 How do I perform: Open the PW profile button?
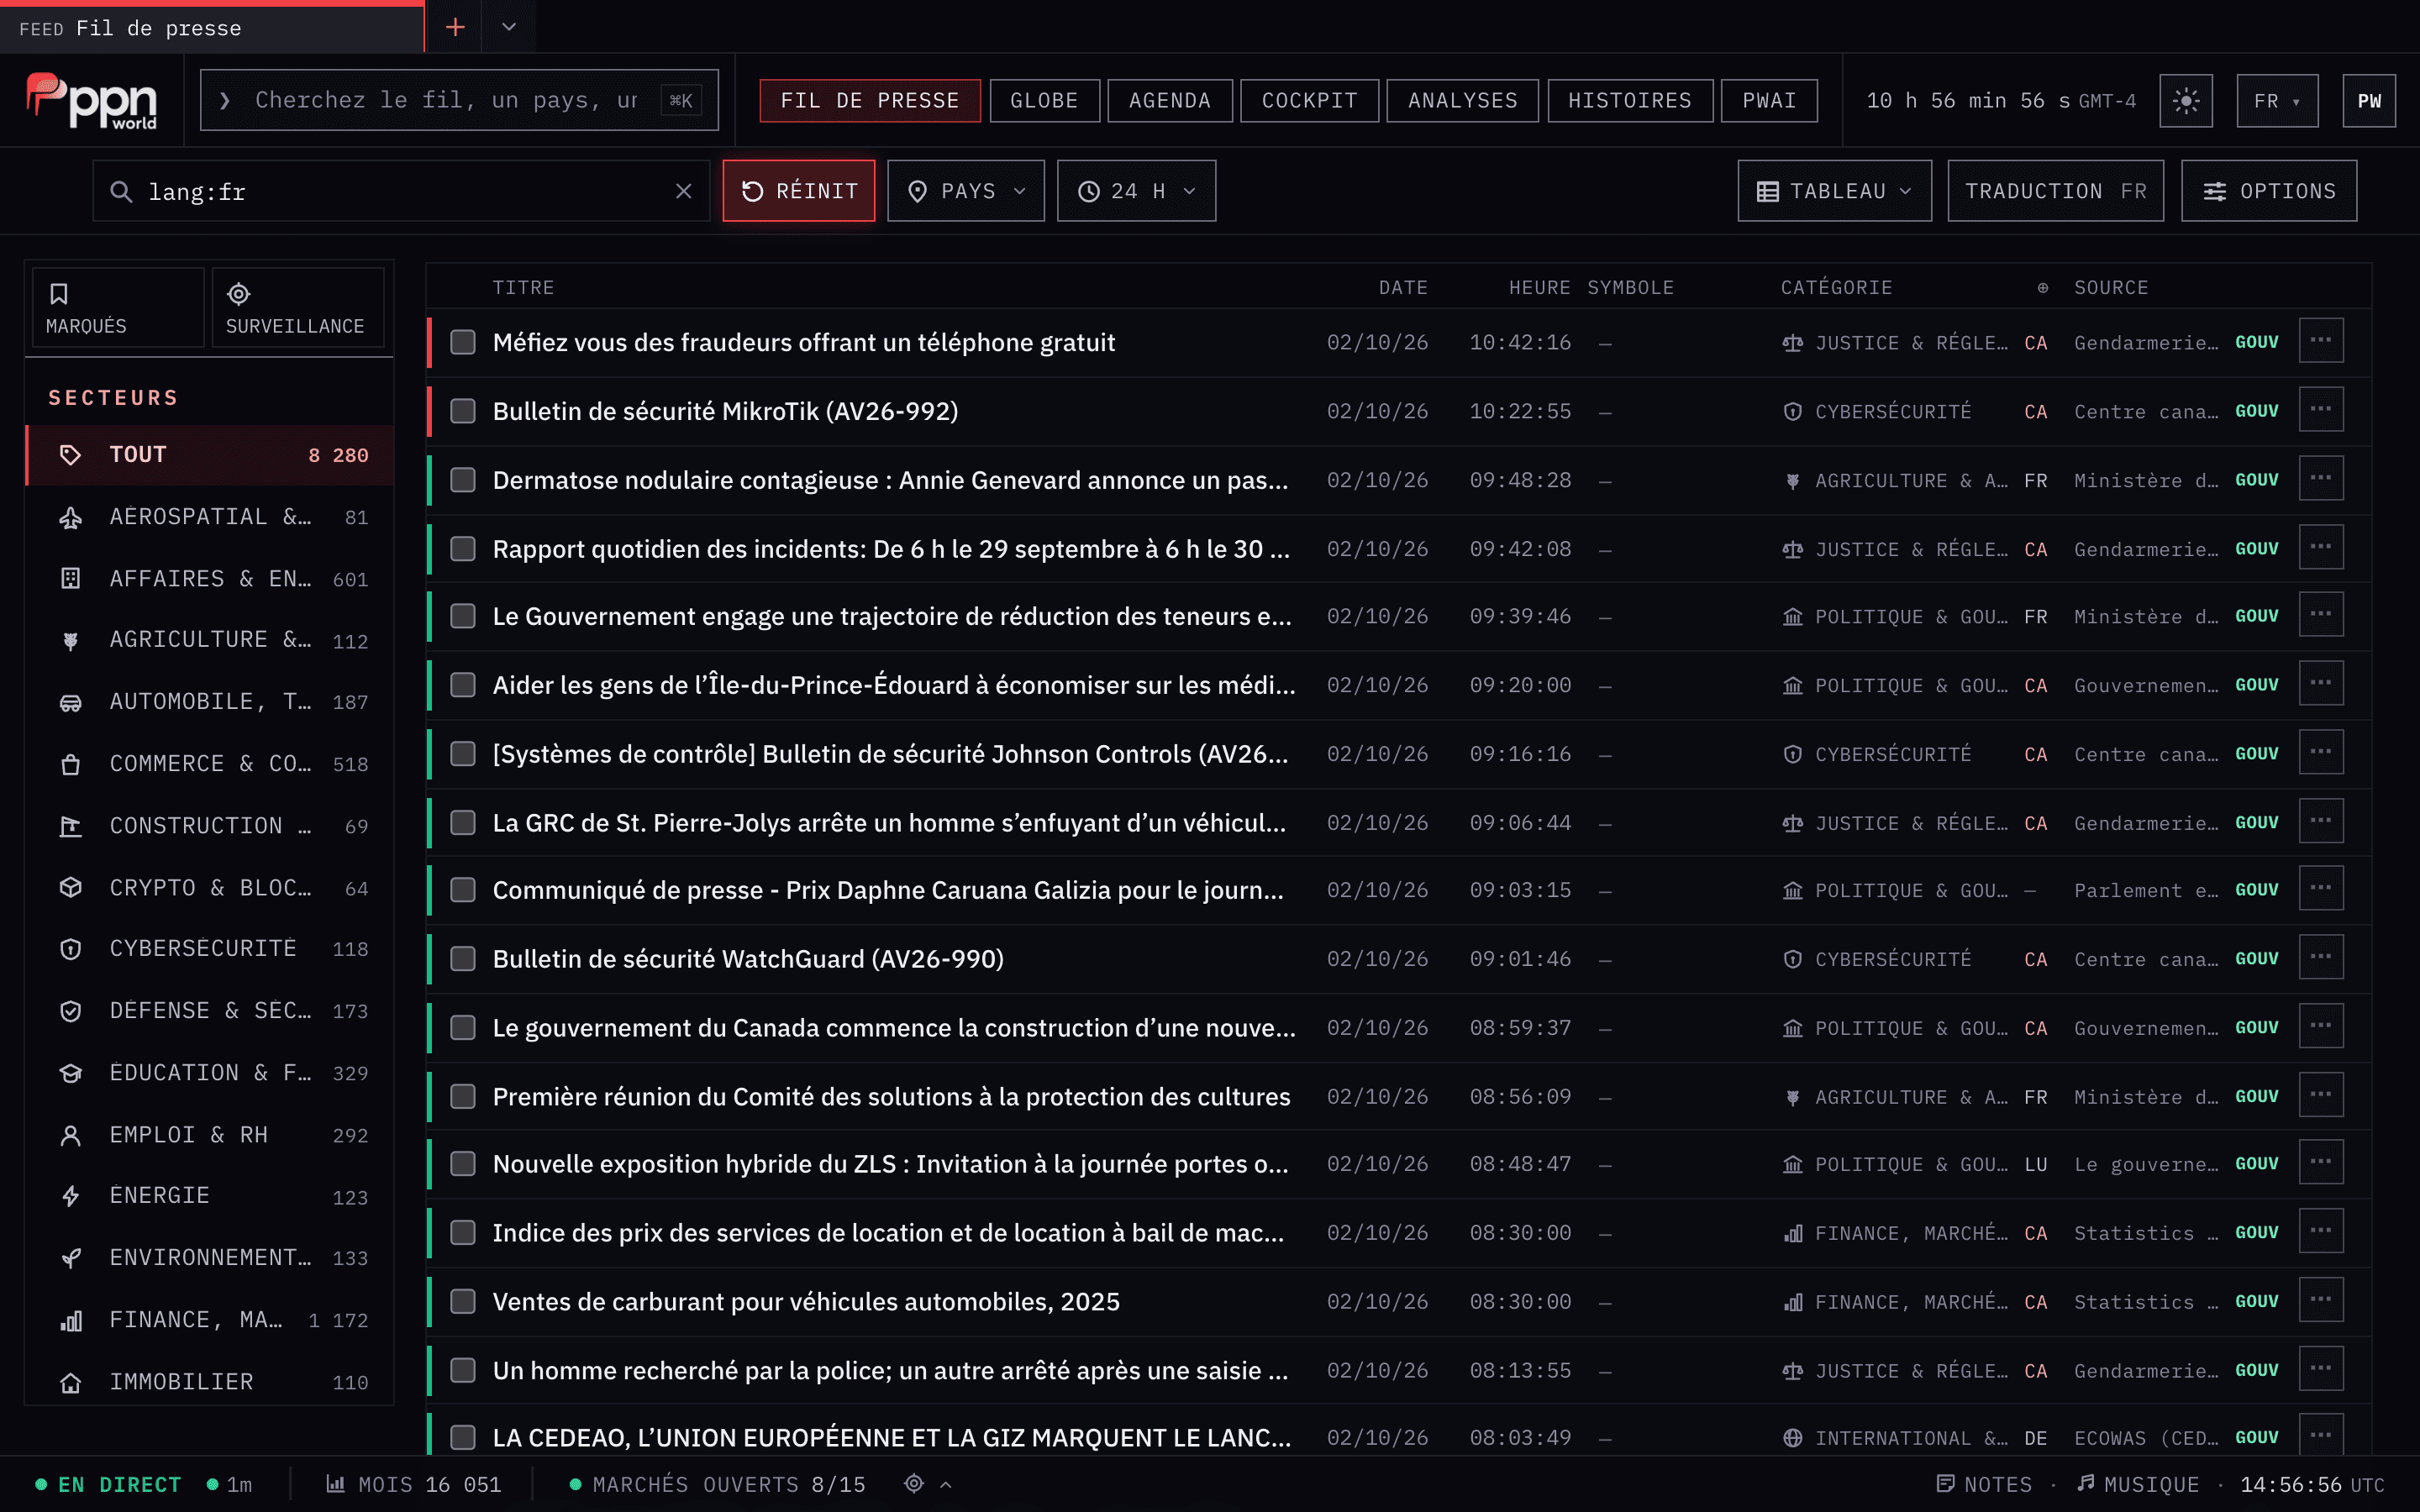2369,100
